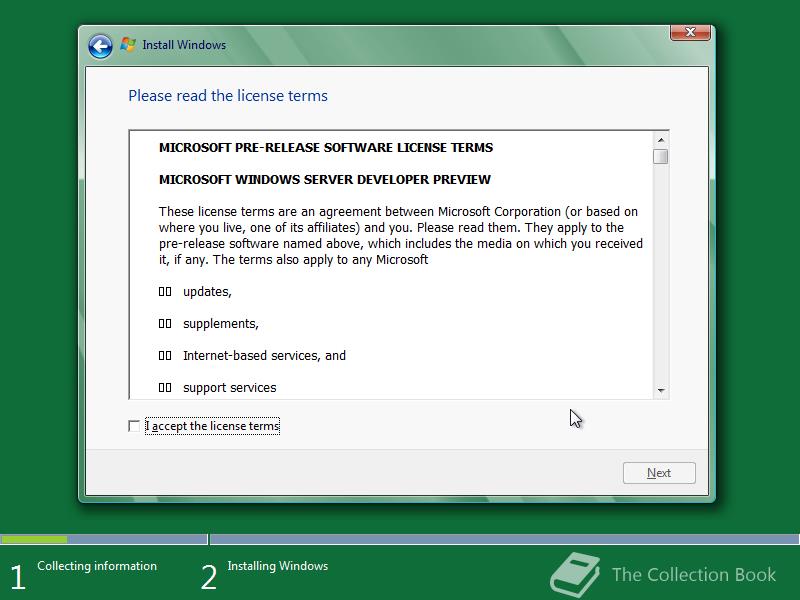Click the Windows flag icon beside Install Windows
This screenshot has height=600, width=800.
click(x=128, y=44)
